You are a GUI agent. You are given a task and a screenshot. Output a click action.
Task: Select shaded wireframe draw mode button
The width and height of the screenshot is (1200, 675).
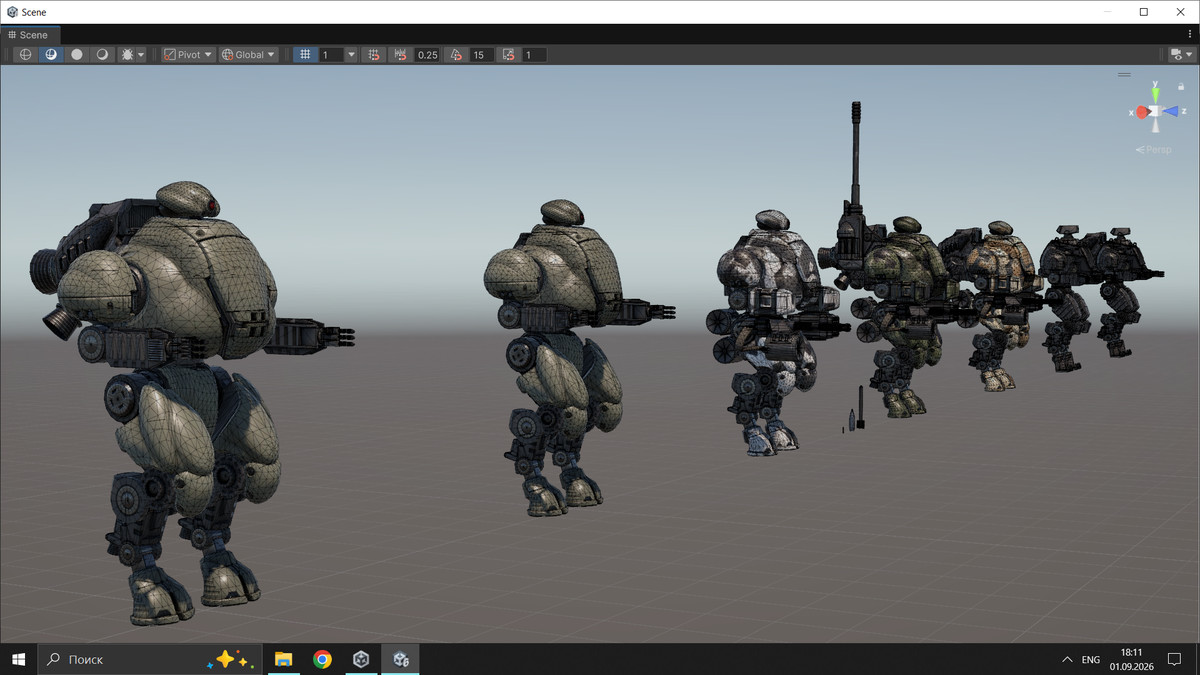51,55
